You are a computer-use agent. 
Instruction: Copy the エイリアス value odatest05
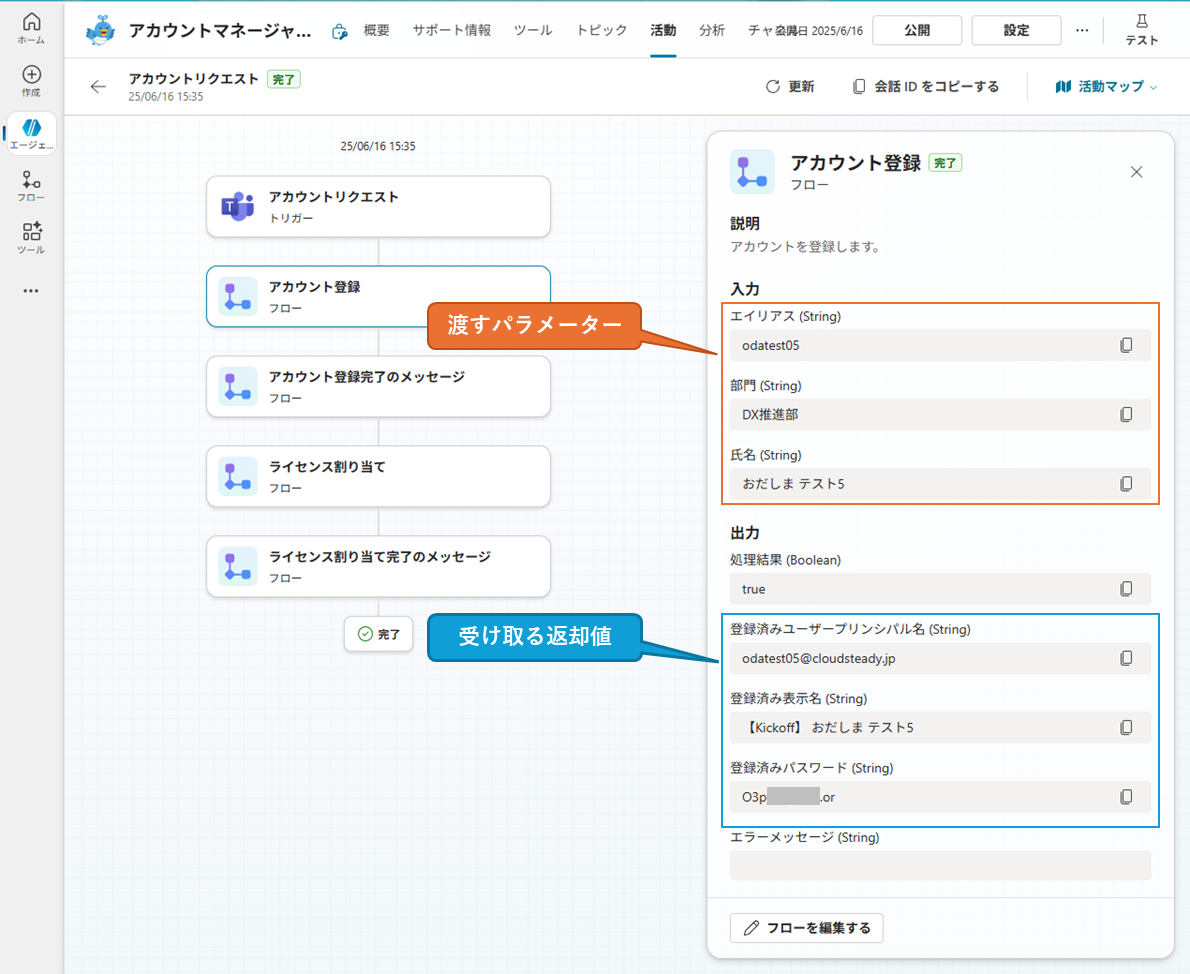(1126, 345)
